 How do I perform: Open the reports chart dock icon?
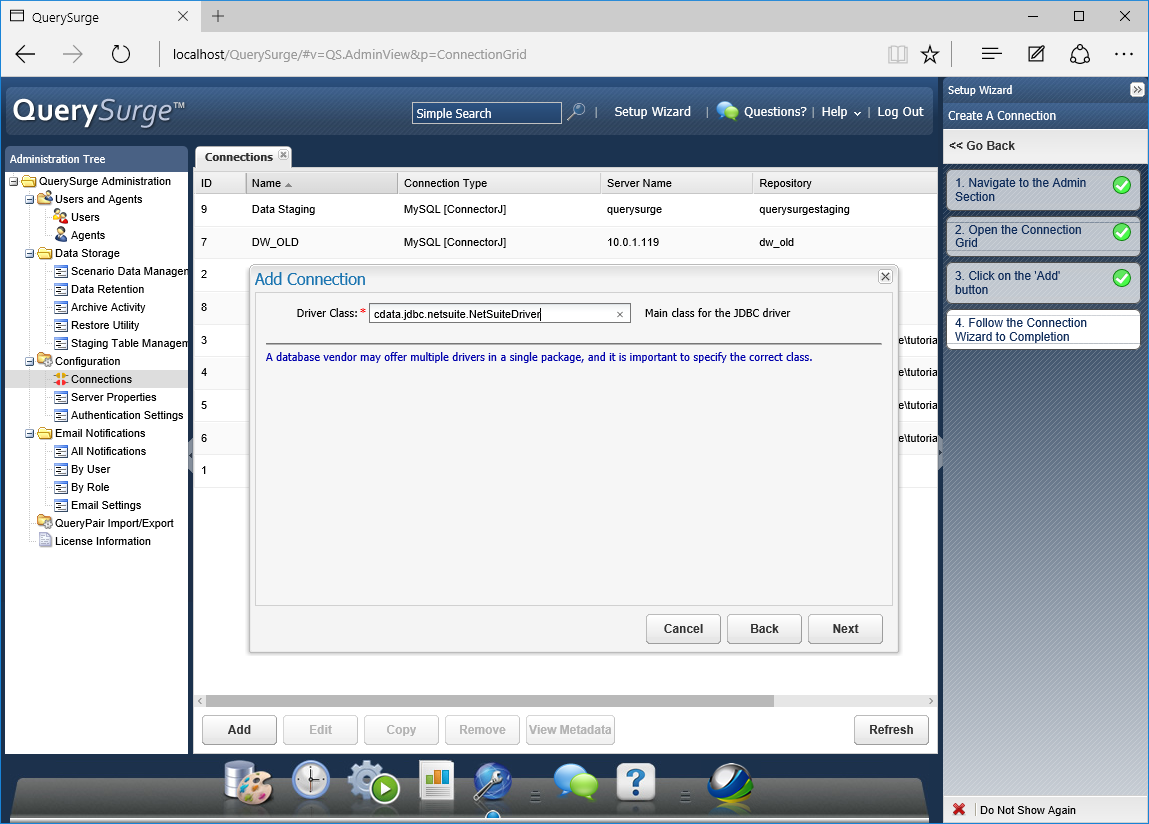(x=437, y=781)
